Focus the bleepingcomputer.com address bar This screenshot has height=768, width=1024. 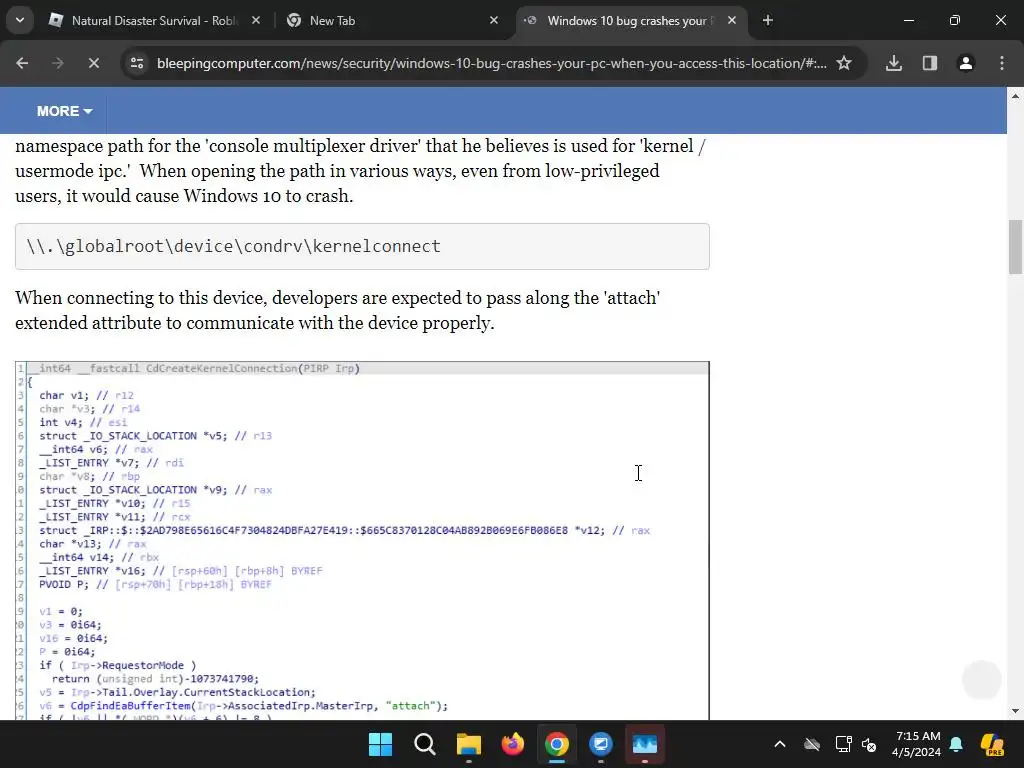[491, 63]
